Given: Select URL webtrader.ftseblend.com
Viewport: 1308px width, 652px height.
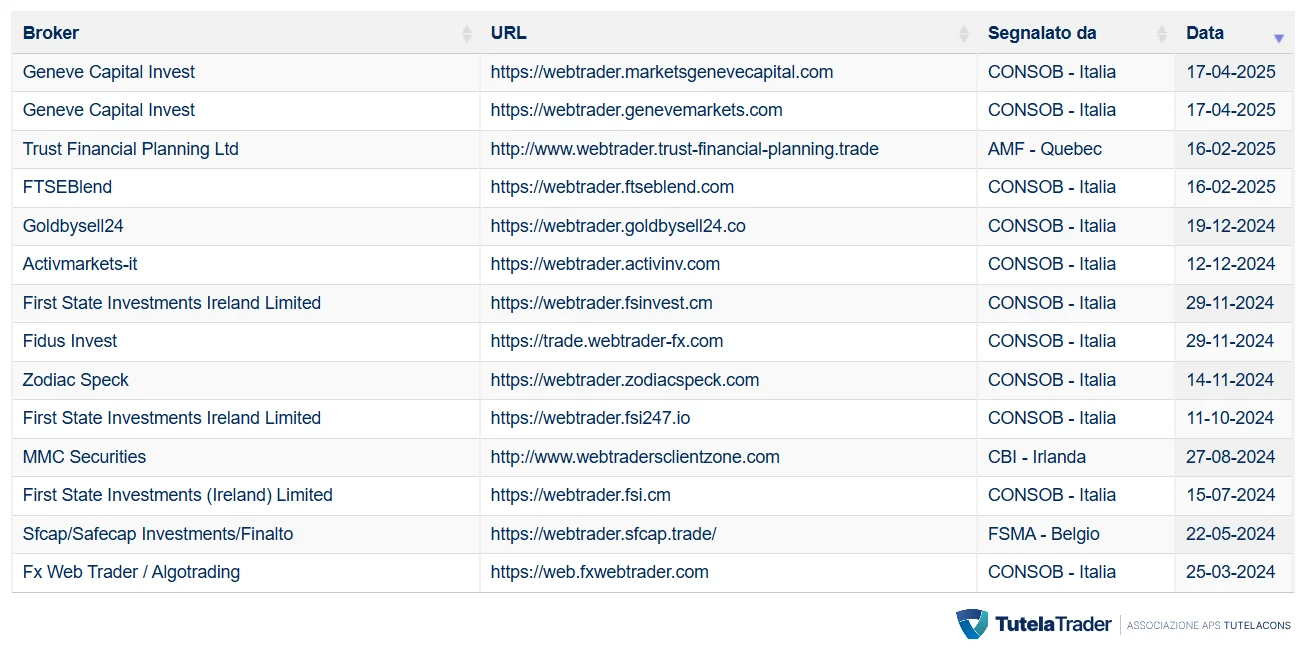Looking at the screenshot, I should [x=612, y=187].
